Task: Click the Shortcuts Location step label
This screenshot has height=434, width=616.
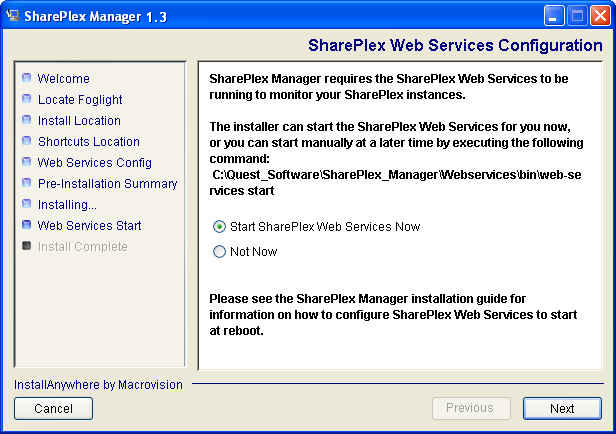Action: click(89, 141)
